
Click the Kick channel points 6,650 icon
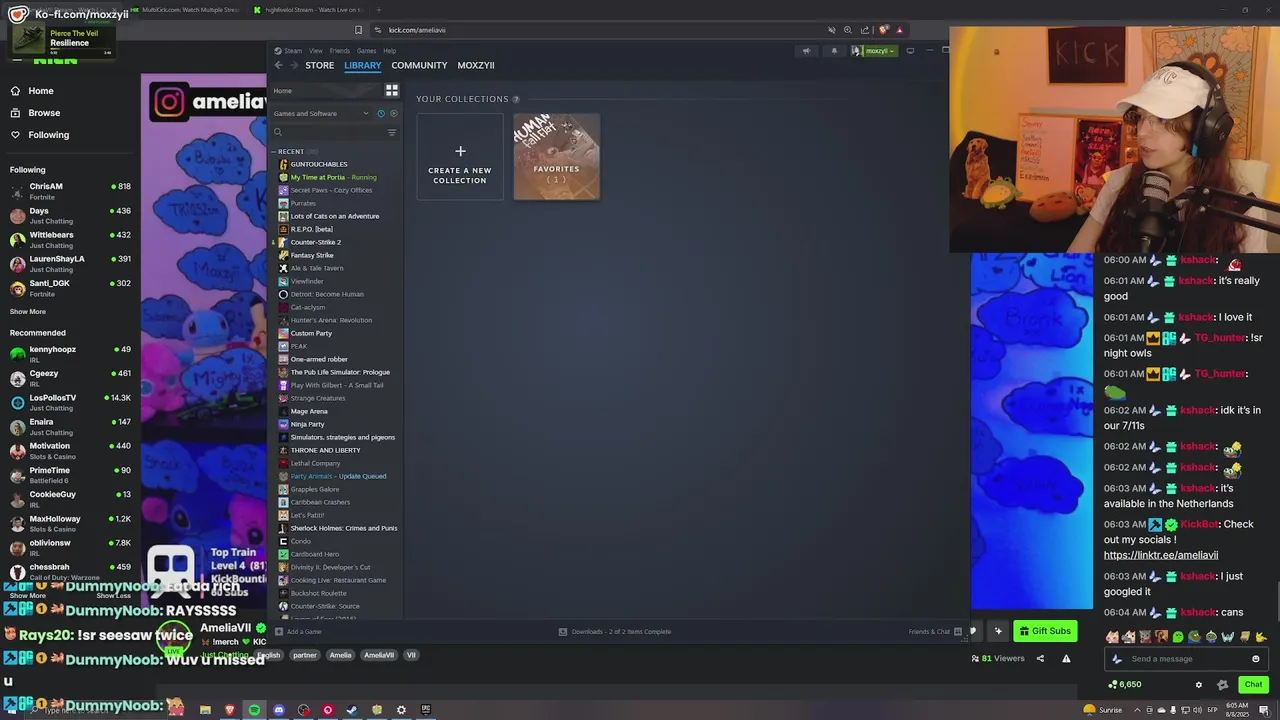(x=1113, y=685)
